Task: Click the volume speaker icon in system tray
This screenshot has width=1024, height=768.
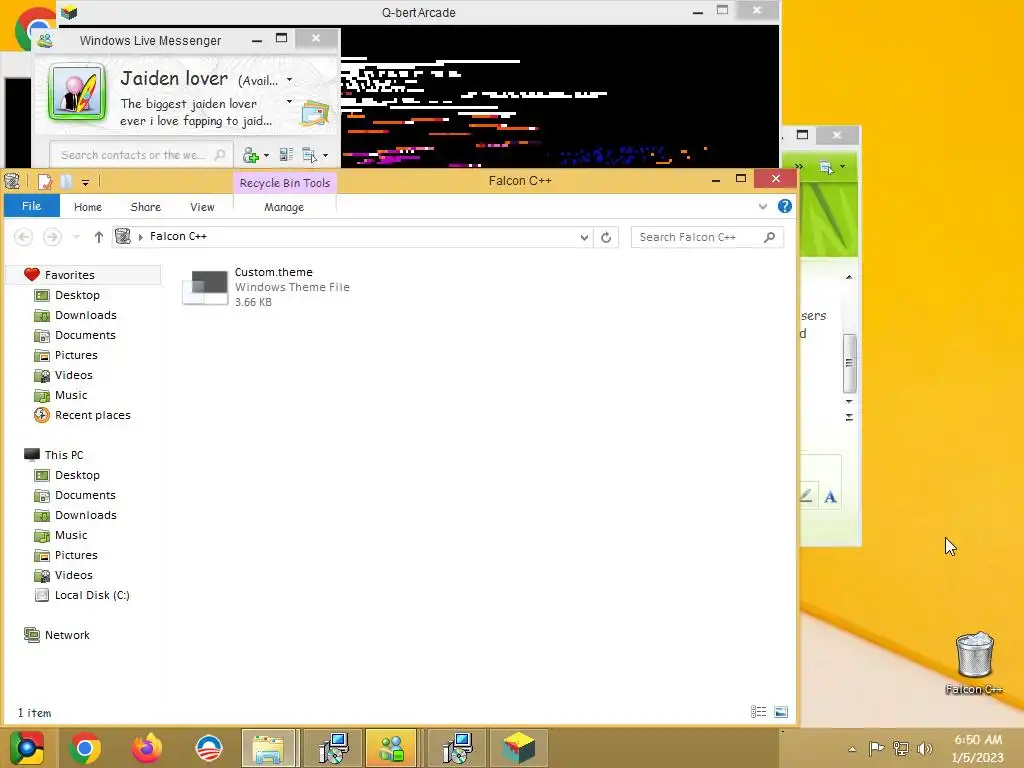Action: (924, 748)
